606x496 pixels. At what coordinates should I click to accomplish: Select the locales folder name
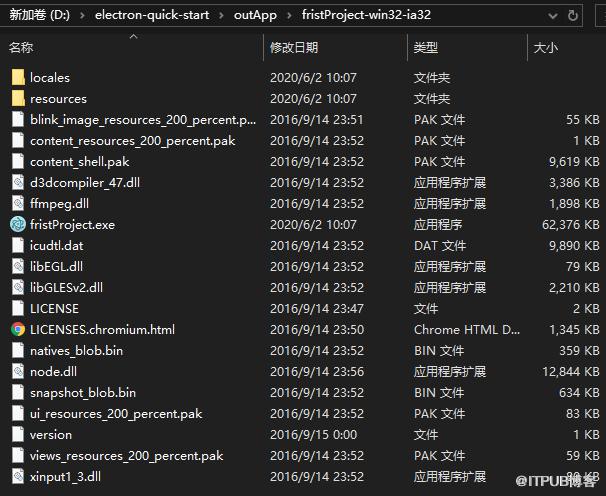tap(50, 78)
